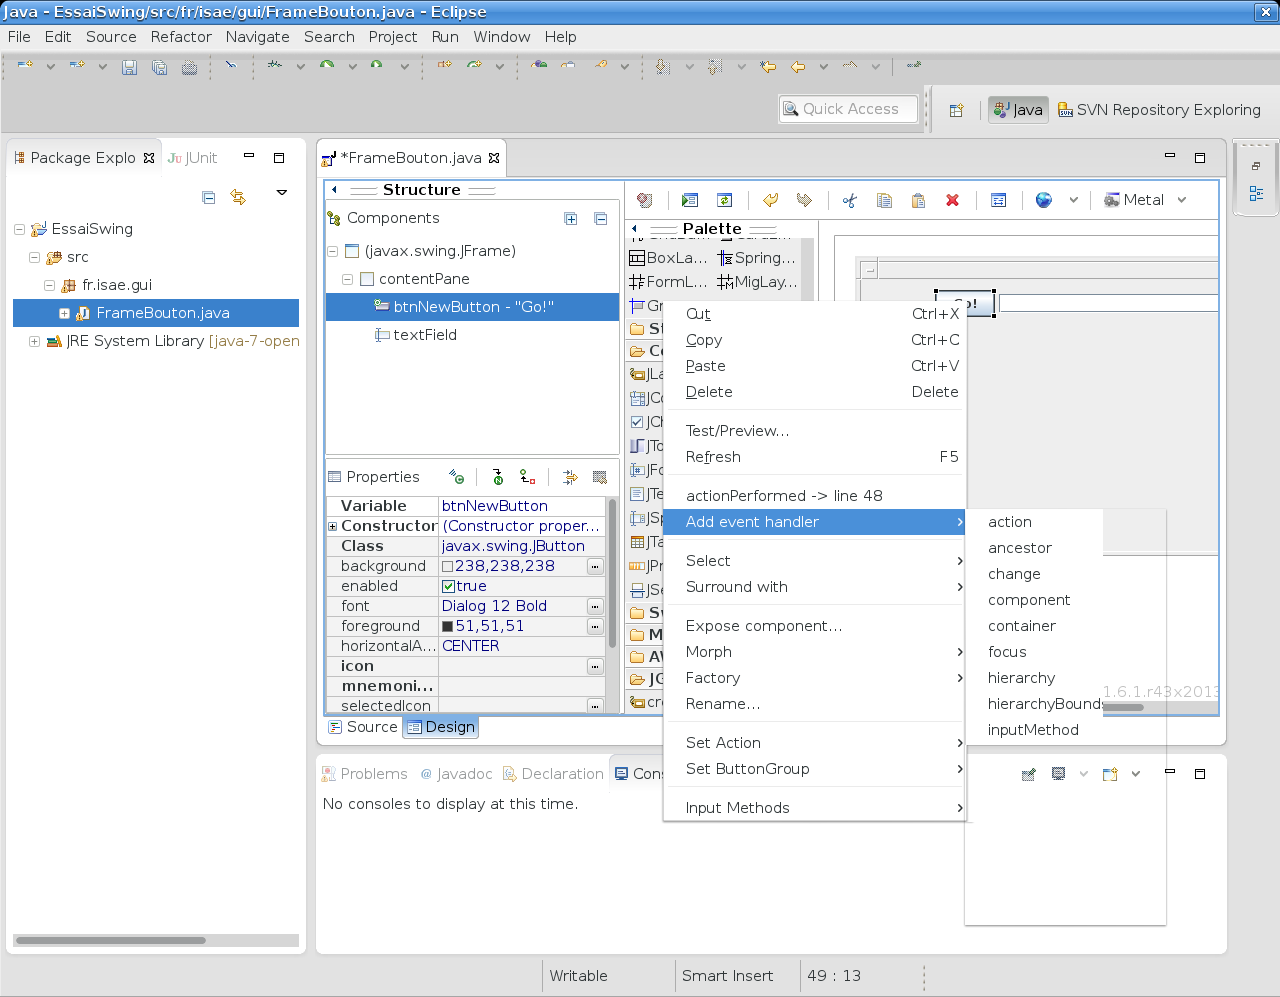Click the Open Console icon in Console view
This screenshot has width=1280, height=997.
[x=1110, y=774]
